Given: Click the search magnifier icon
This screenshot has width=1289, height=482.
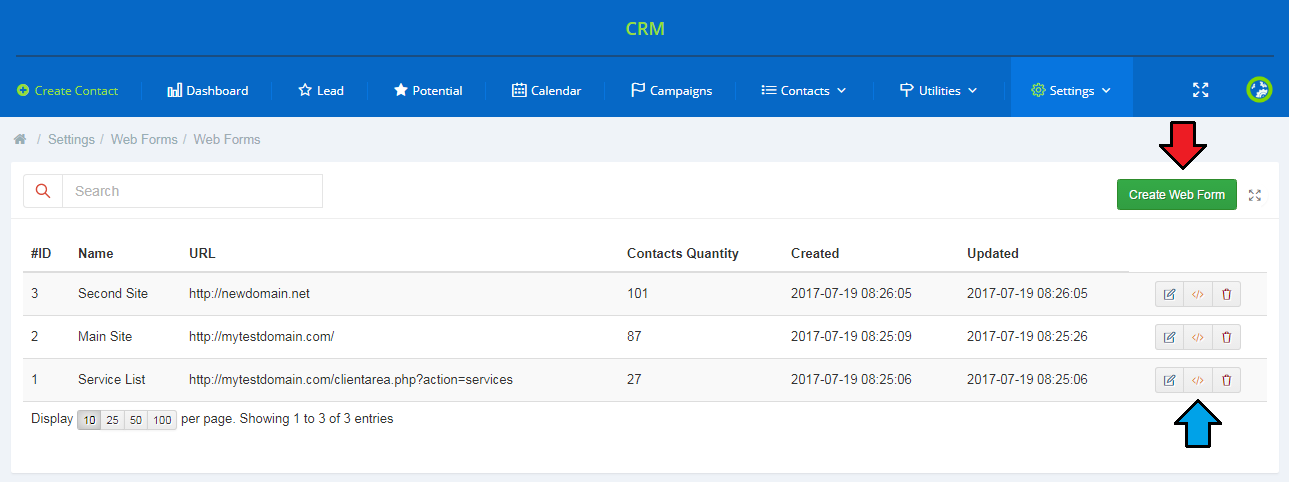Looking at the screenshot, I should pyautogui.click(x=43, y=191).
